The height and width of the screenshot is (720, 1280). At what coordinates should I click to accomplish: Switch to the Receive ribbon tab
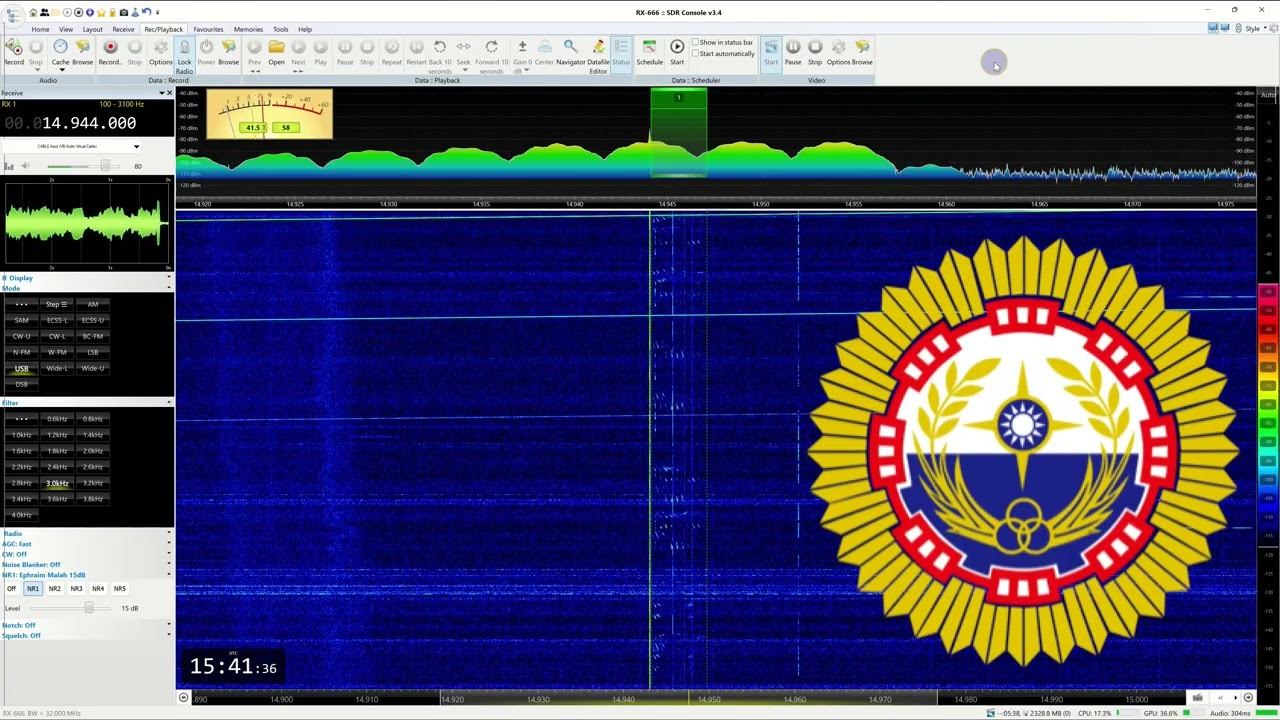coord(123,29)
